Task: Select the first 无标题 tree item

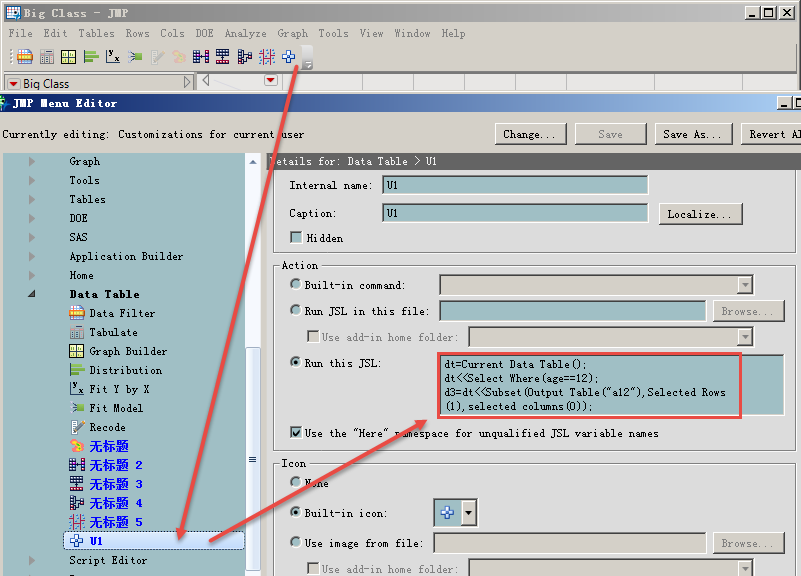Action: [x=99, y=446]
